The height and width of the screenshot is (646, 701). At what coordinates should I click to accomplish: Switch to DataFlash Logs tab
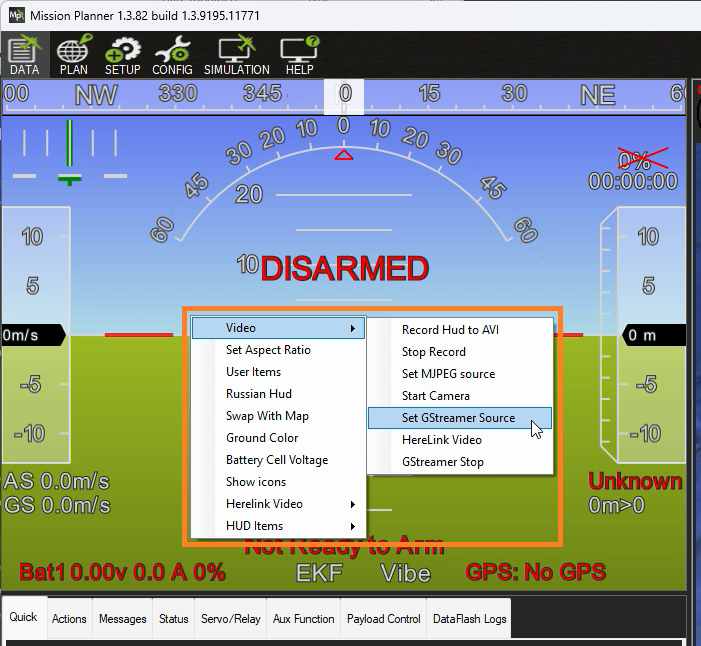coord(469,619)
